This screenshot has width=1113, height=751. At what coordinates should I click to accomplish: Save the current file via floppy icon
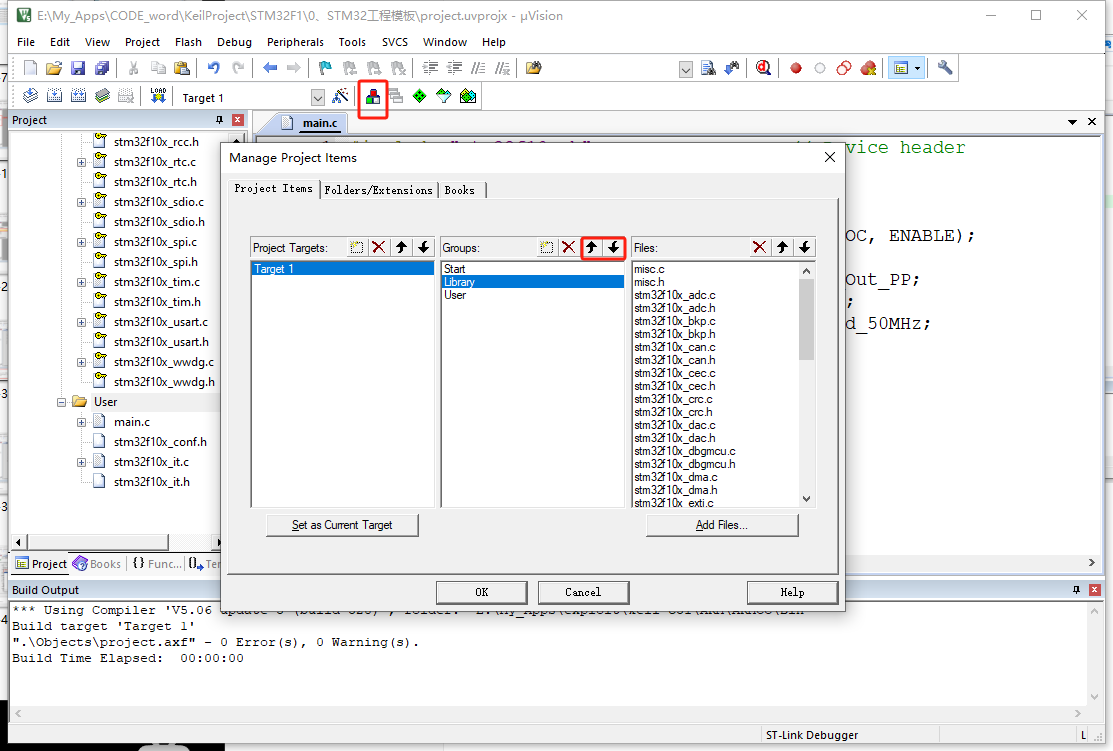tap(78, 68)
